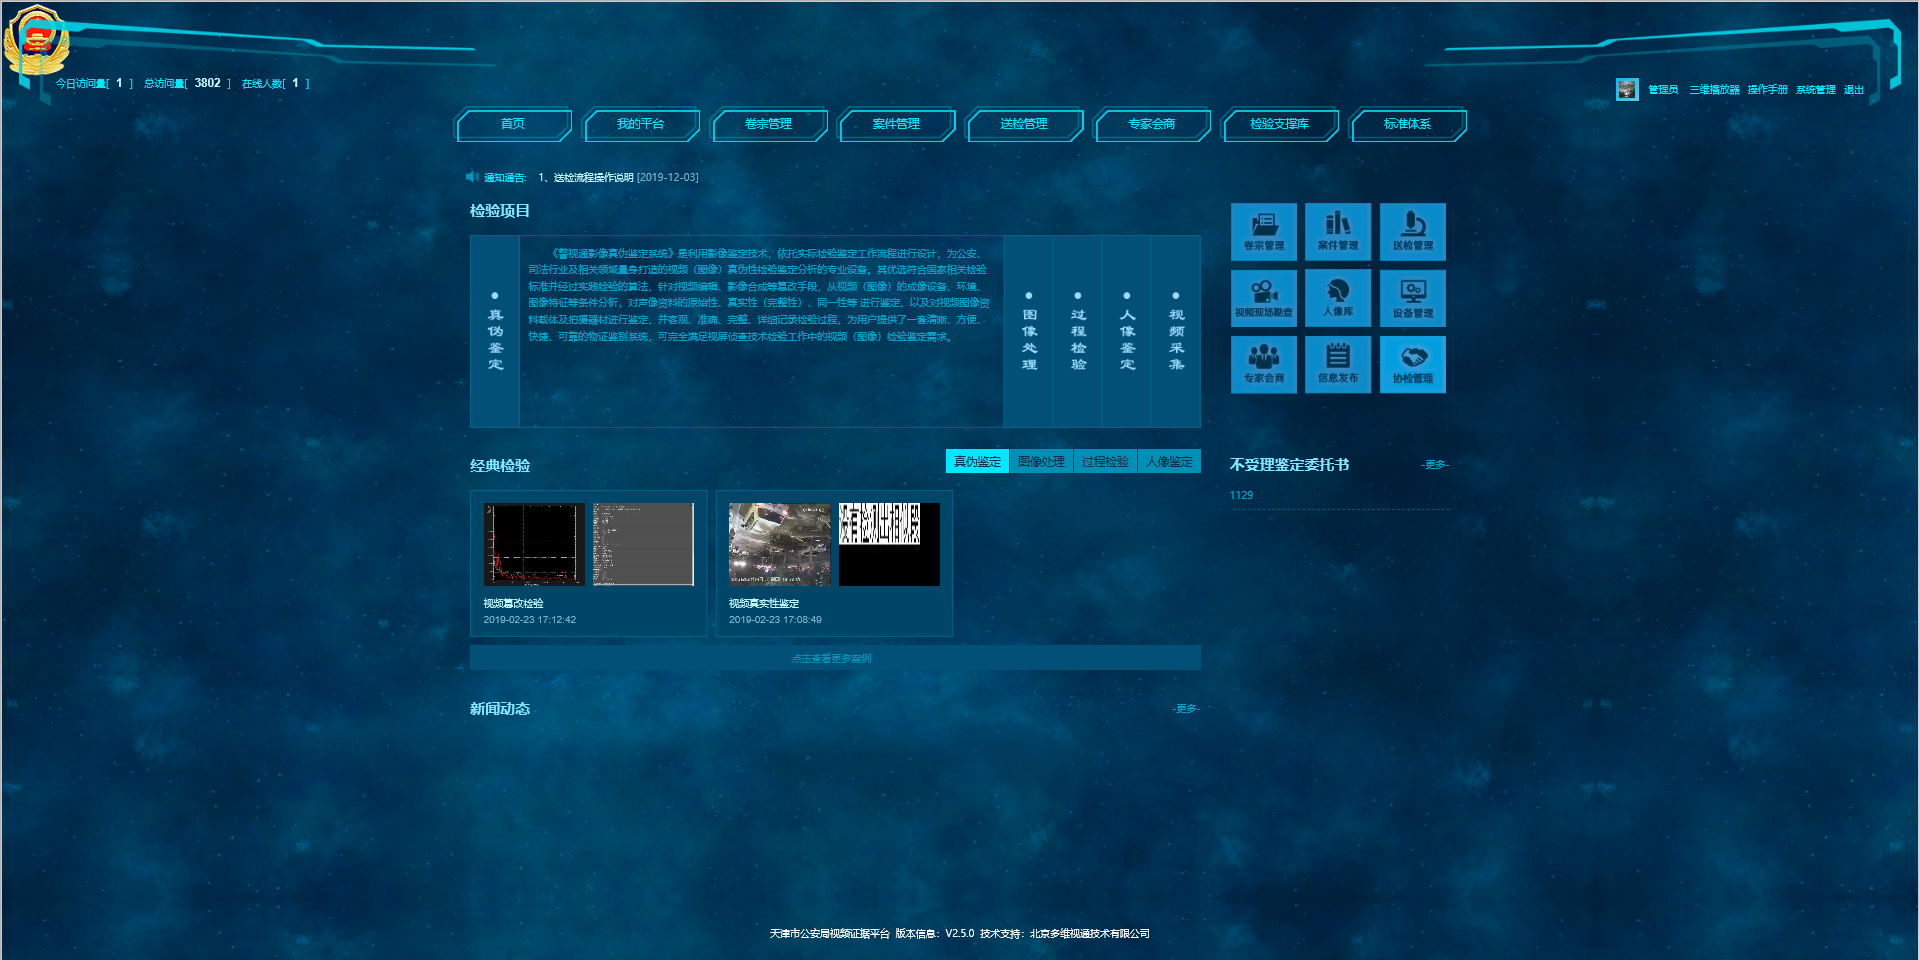The width and height of the screenshot is (1919, 960).
Task: Switch to 过程检验 filter
Action: pyautogui.click(x=1105, y=461)
